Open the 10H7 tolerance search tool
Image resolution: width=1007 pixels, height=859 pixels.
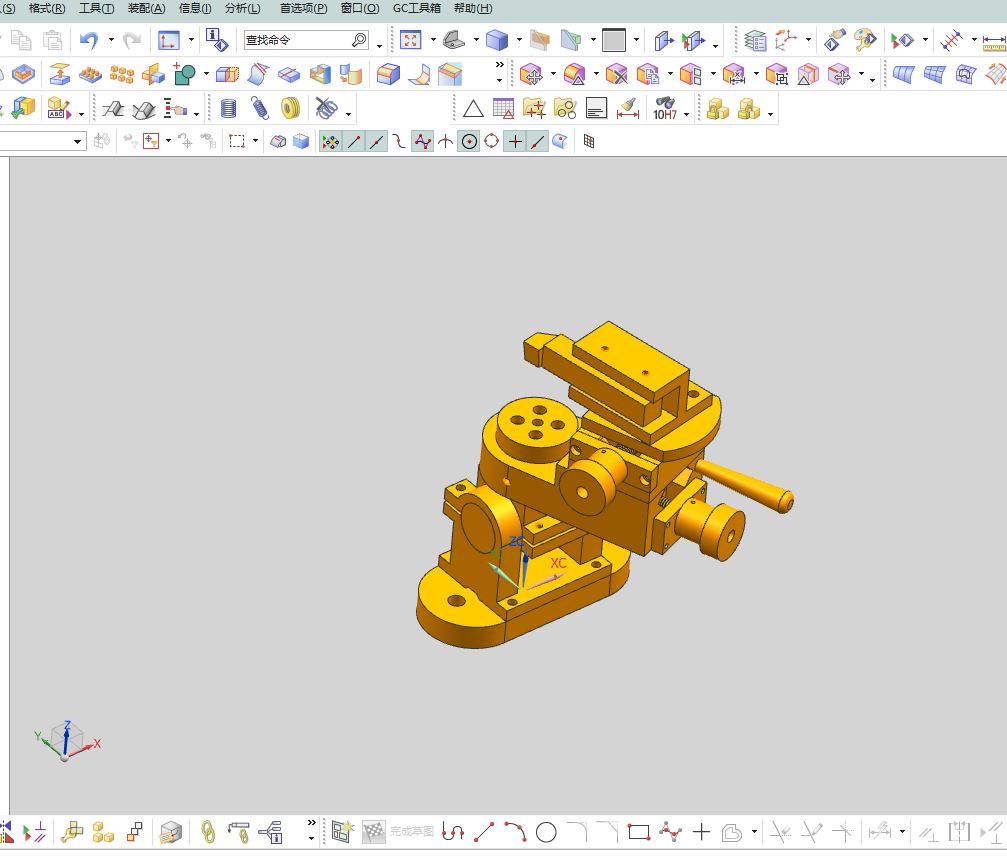665,108
